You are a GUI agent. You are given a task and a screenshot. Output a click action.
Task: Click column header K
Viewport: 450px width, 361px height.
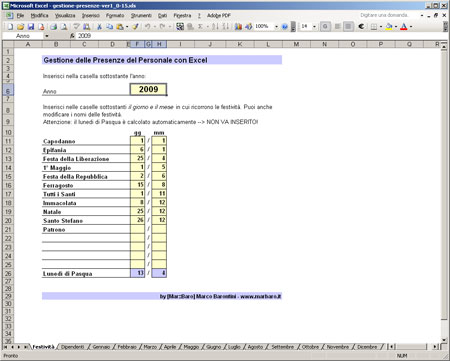pos(240,44)
